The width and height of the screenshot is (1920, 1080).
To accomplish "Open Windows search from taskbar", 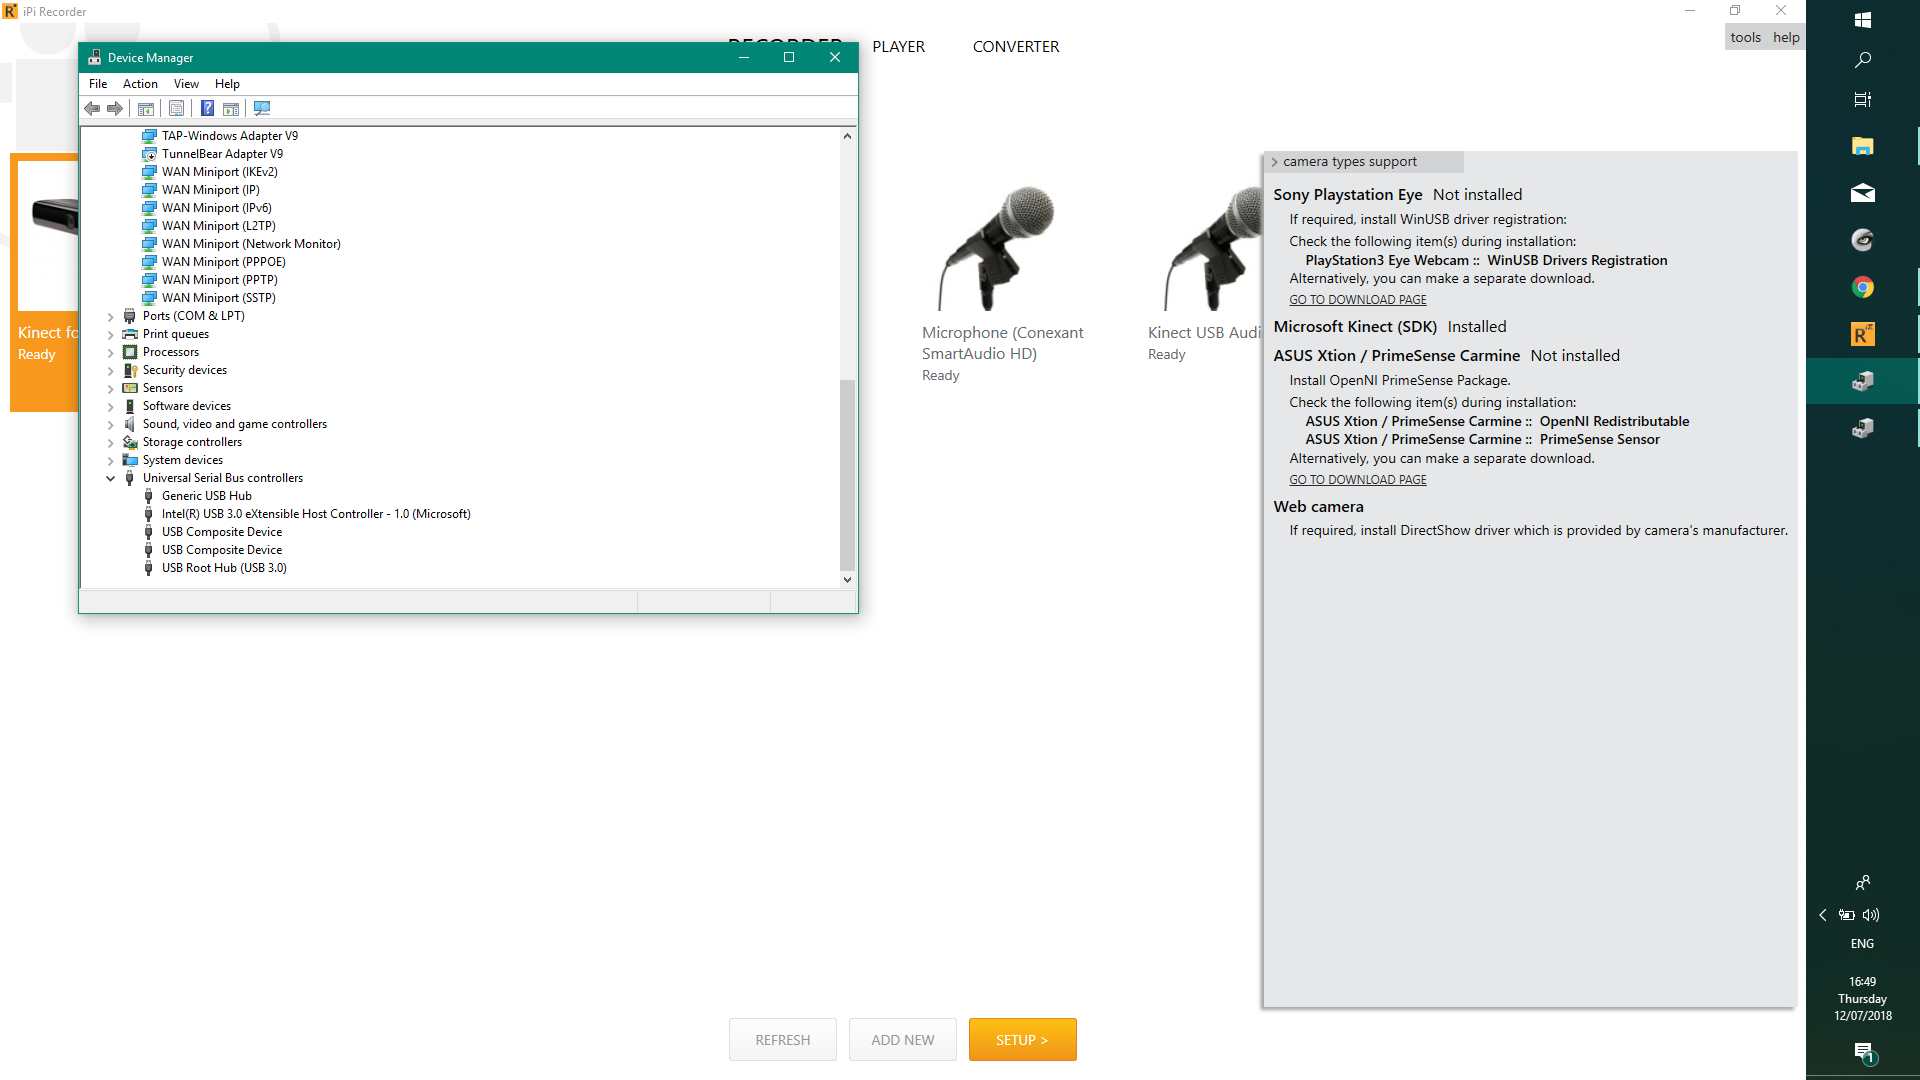I will click(1862, 60).
